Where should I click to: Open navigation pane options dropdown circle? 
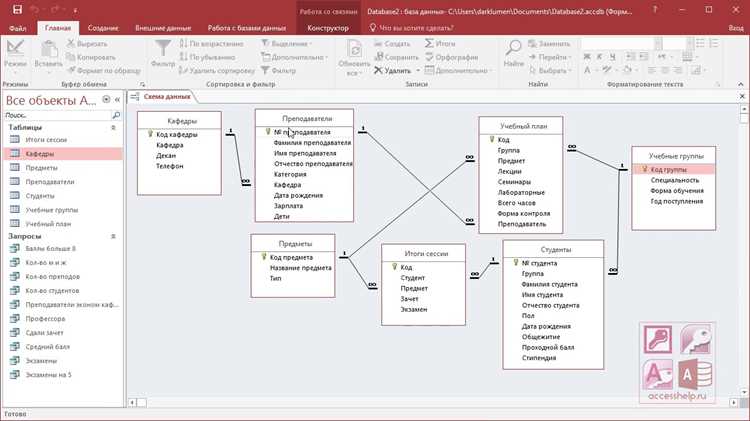click(x=106, y=100)
